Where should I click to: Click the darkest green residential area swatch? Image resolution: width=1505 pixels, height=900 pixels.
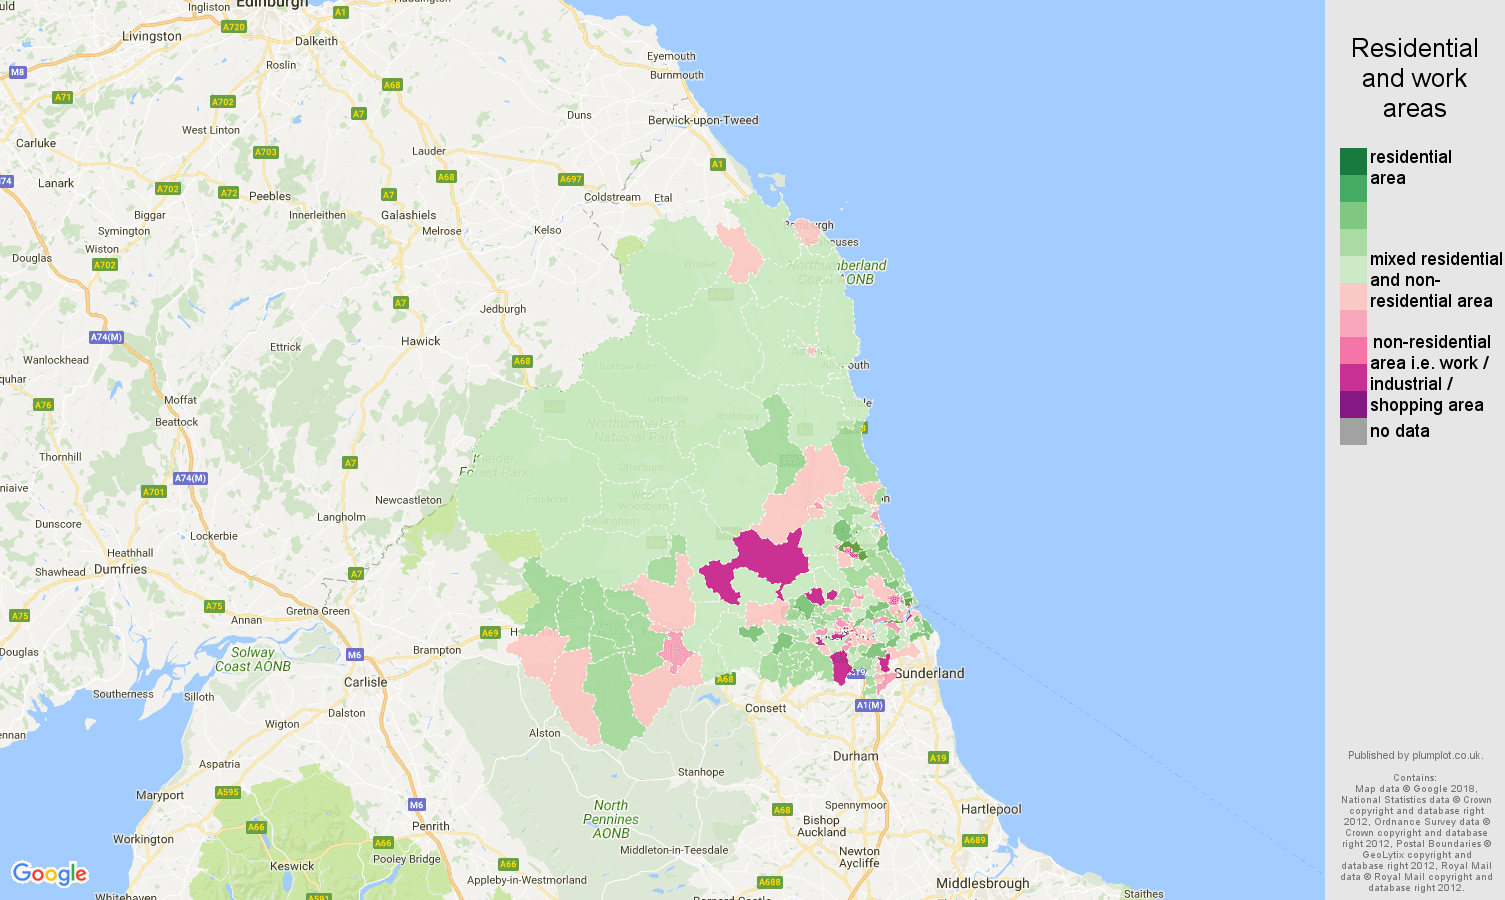[1353, 161]
